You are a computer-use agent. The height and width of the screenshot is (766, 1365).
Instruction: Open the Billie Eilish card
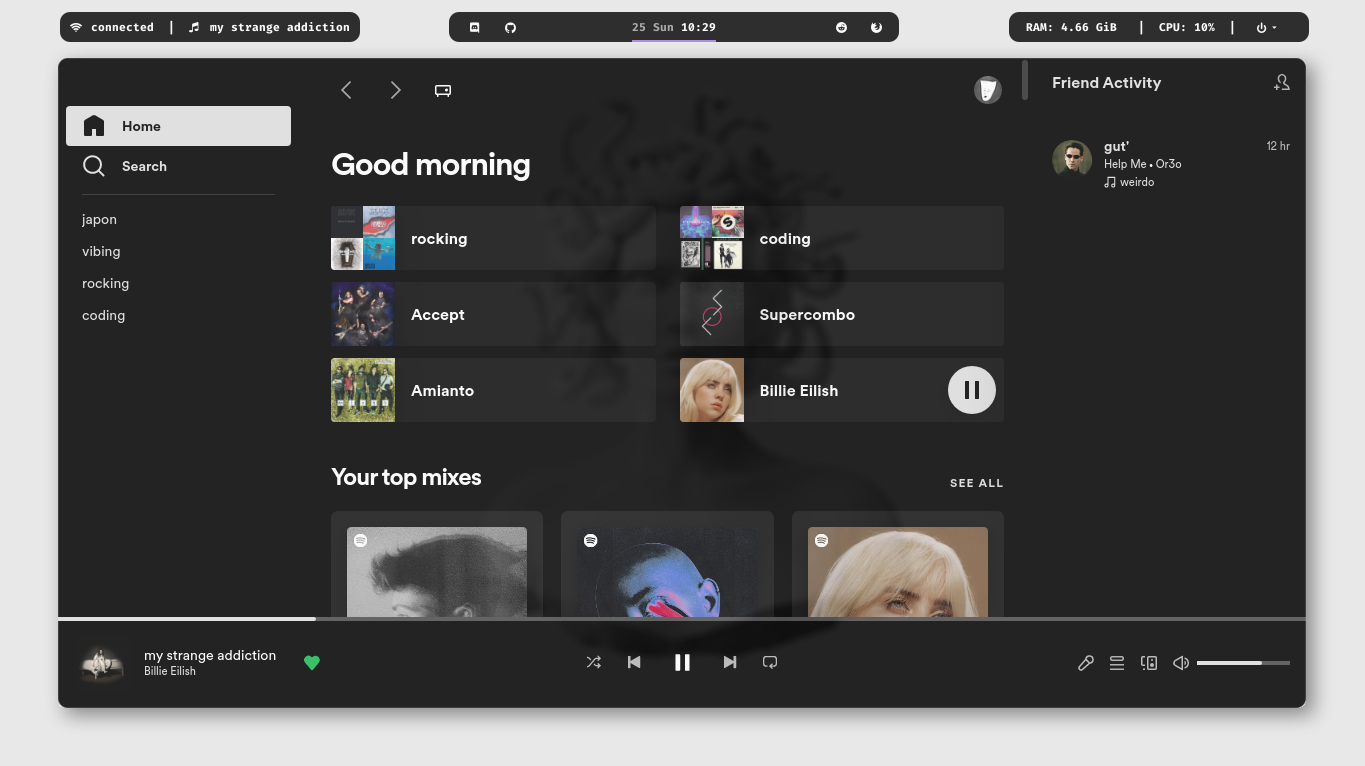point(842,390)
